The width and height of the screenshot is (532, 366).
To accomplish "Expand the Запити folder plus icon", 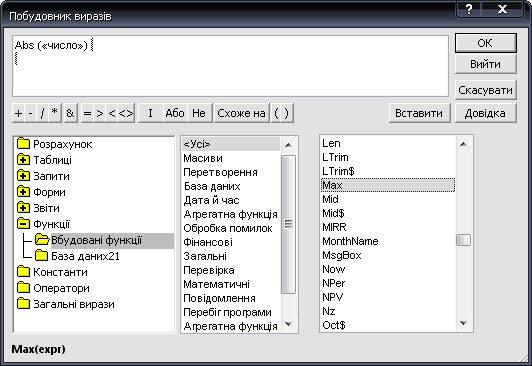I will (x=23, y=176).
